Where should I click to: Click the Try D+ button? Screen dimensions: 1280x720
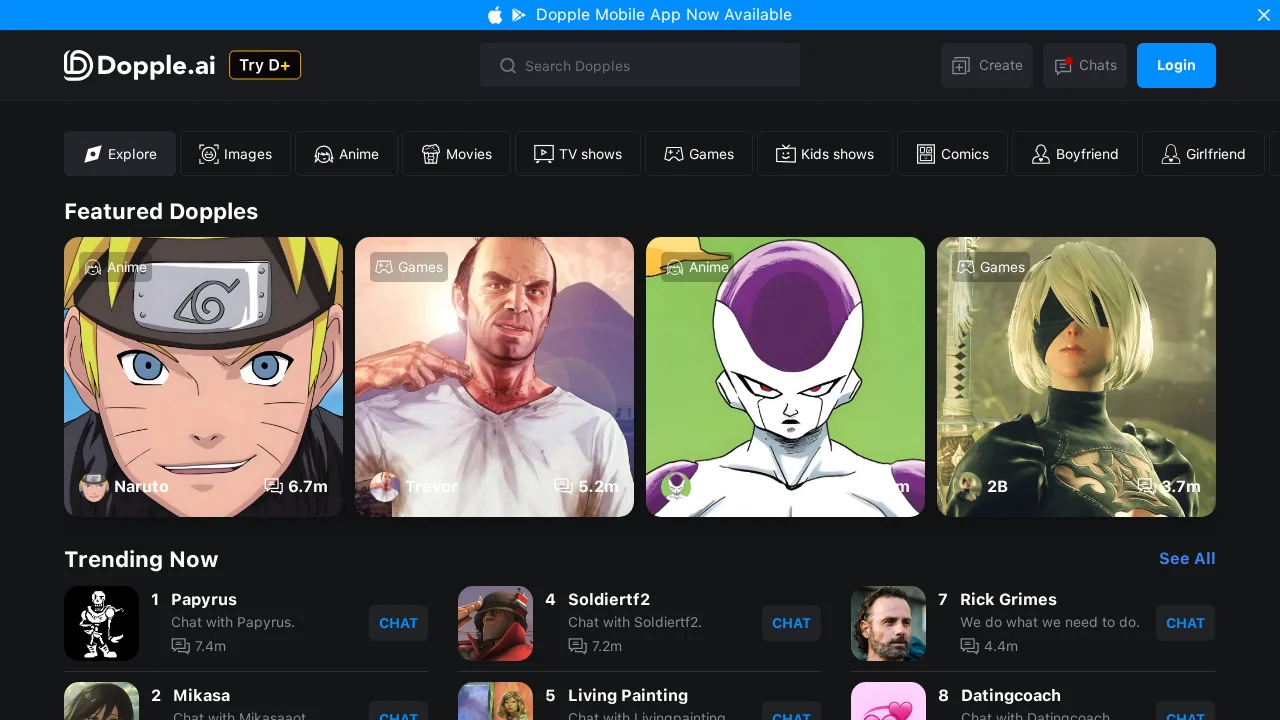click(x=265, y=65)
